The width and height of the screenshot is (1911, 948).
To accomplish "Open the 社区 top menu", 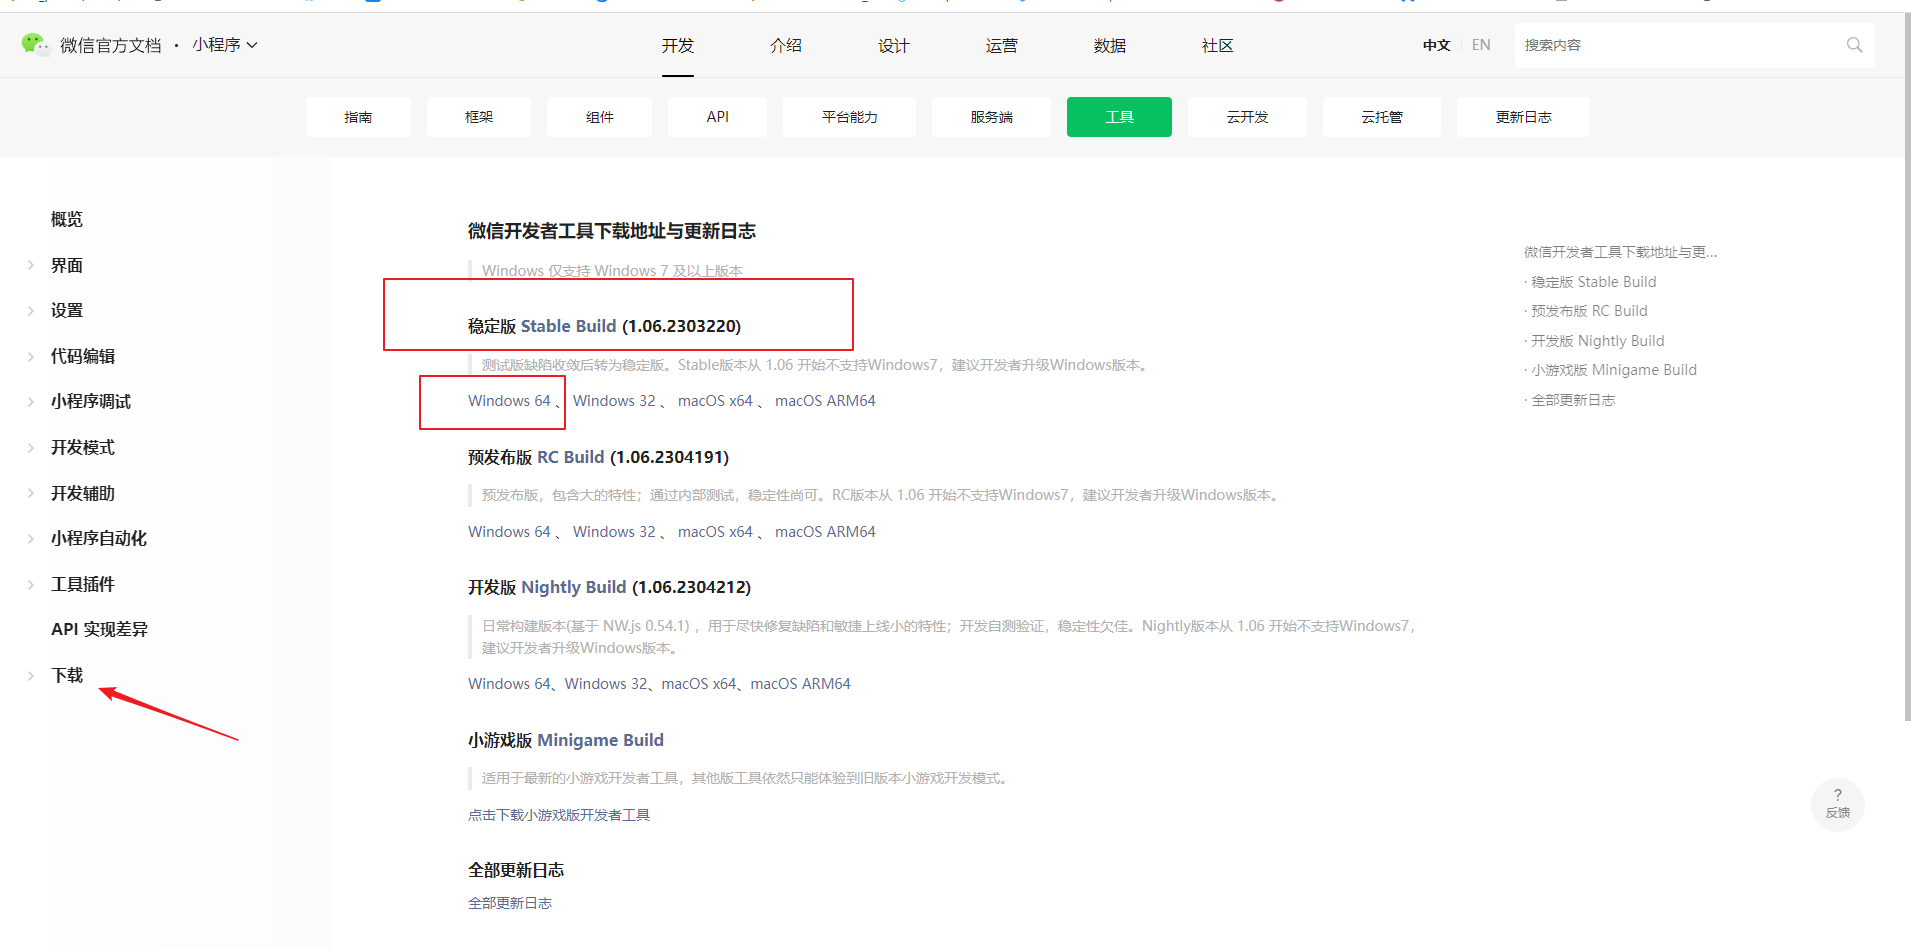I will (1217, 46).
